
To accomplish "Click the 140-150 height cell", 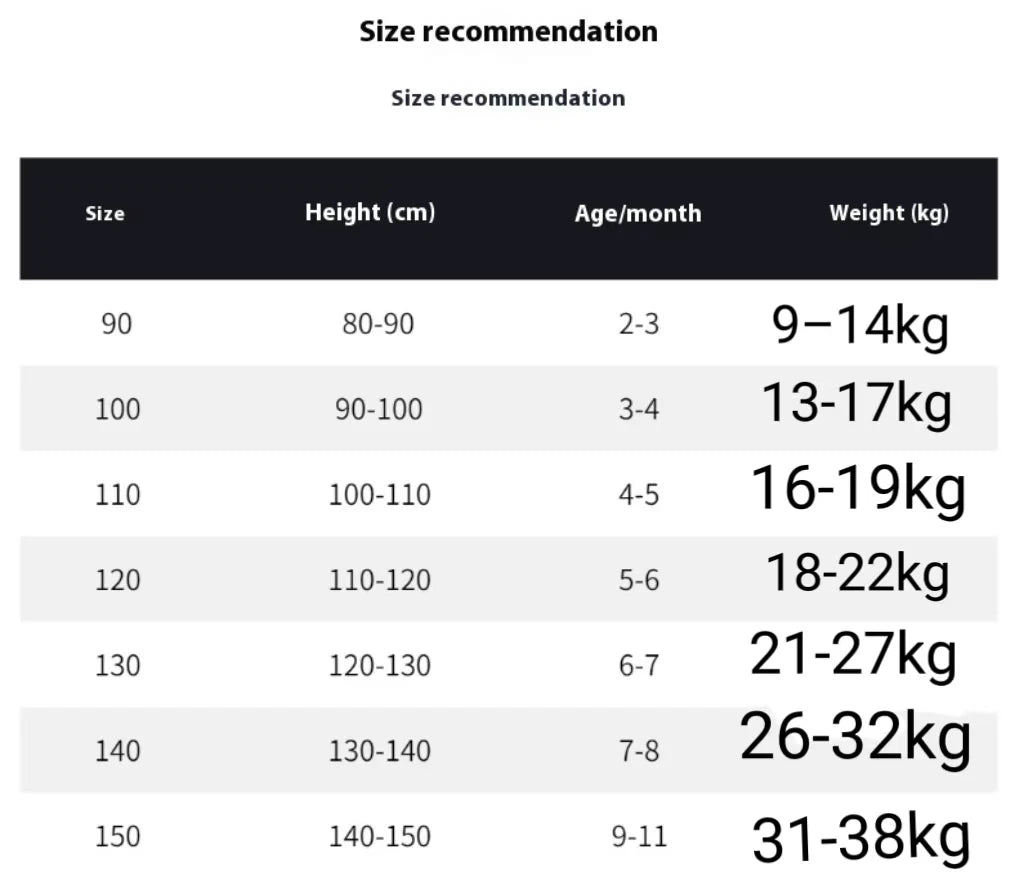I will pos(380,836).
